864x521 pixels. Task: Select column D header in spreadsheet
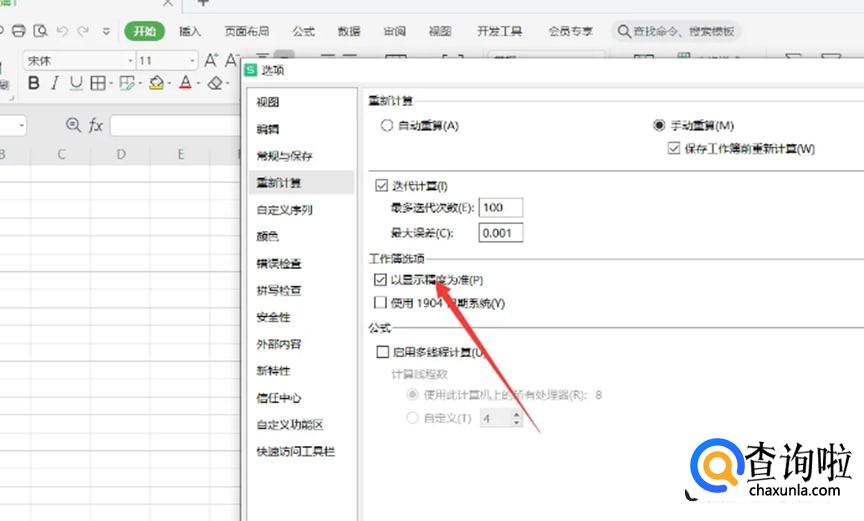pyautogui.click(x=121, y=154)
